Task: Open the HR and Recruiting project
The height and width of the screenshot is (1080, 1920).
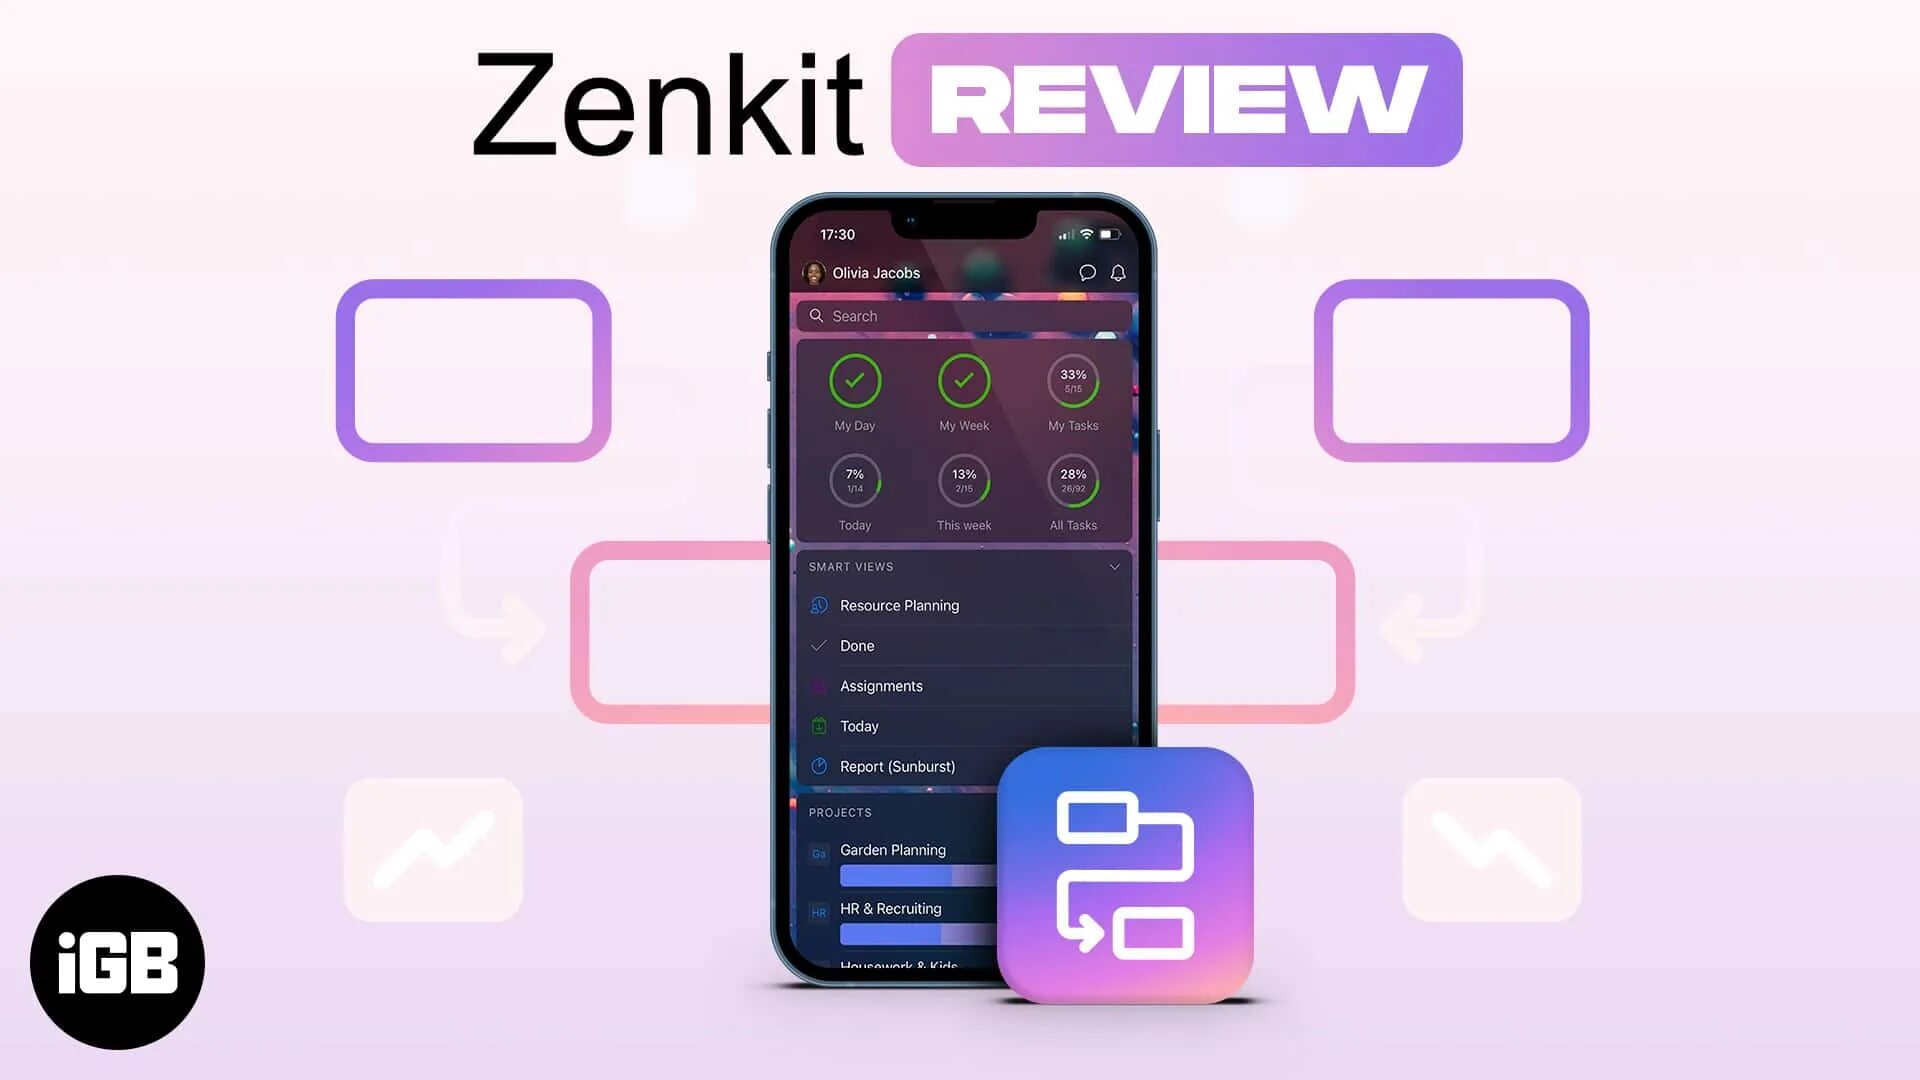Action: 891,907
